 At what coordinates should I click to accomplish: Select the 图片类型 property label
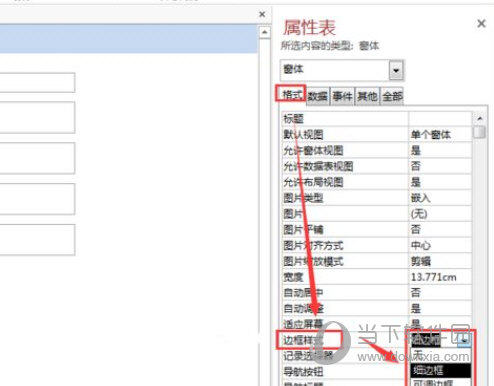click(x=303, y=198)
